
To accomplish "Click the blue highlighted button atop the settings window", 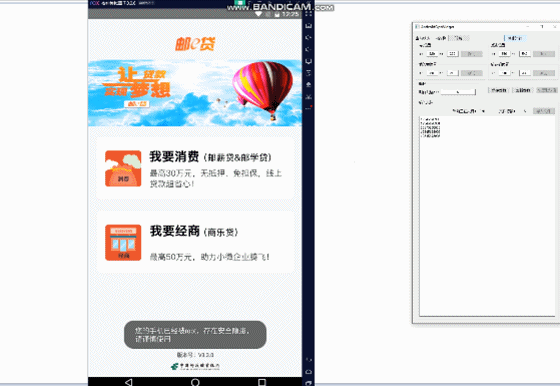I will click(515, 38).
